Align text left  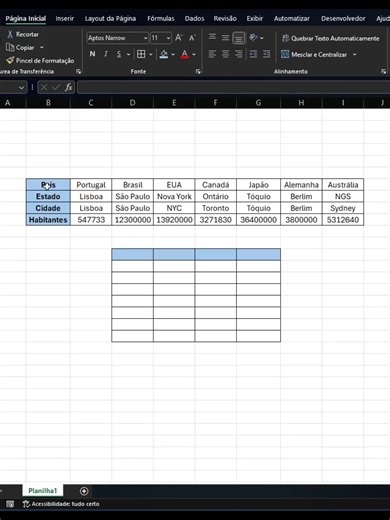coord(212,54)
